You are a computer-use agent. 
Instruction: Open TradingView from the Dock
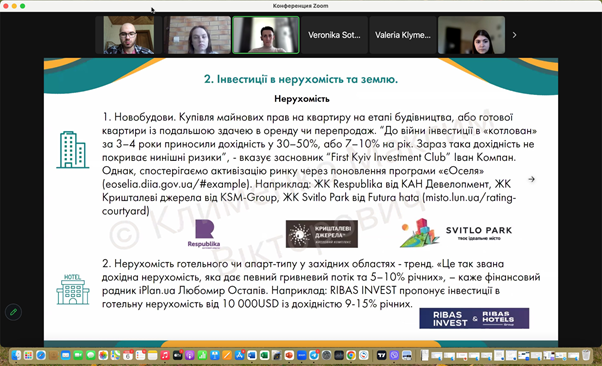382,355
